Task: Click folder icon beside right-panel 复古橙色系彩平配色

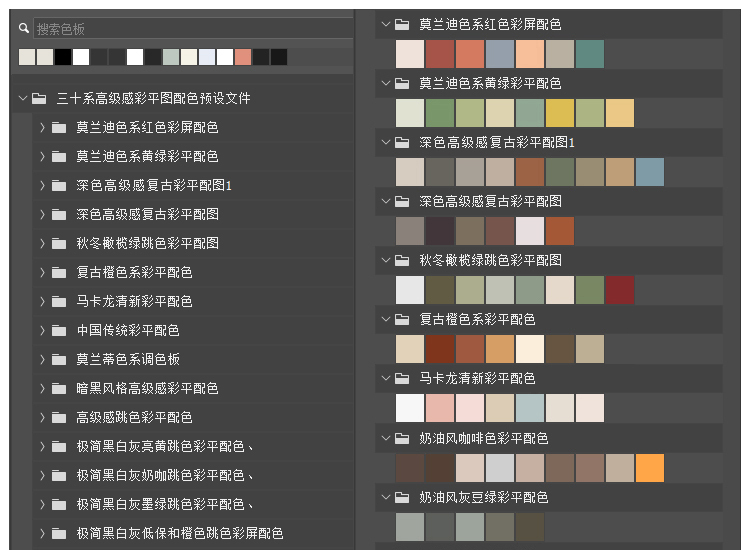Action: click(x=402, y=319)
